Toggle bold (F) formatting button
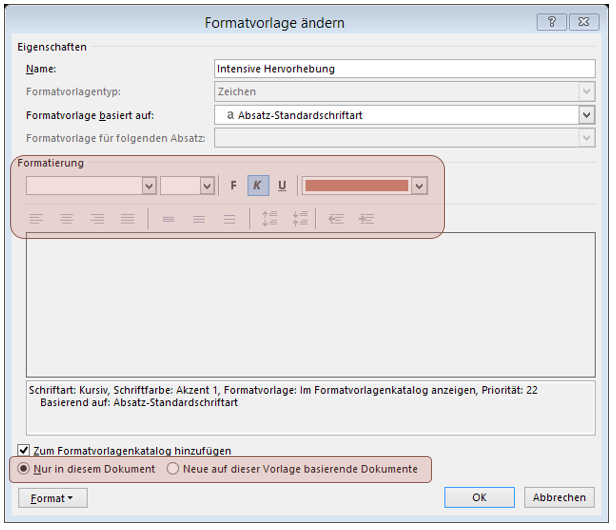Viewport: 616px width, 530px height. (234, 186)
